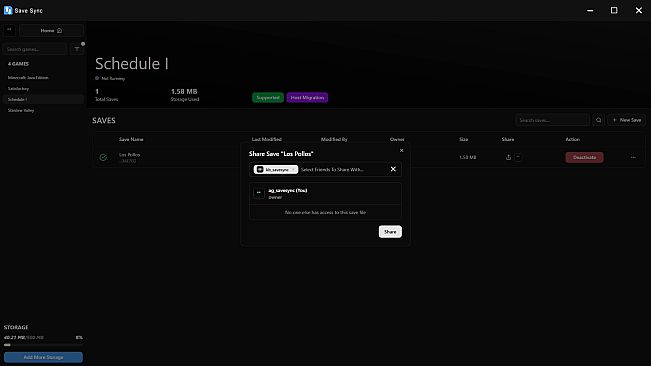The width and height of the screenshot is (651, 366).
Task: Clear the friend selection with X
Action: click(393, 169)
